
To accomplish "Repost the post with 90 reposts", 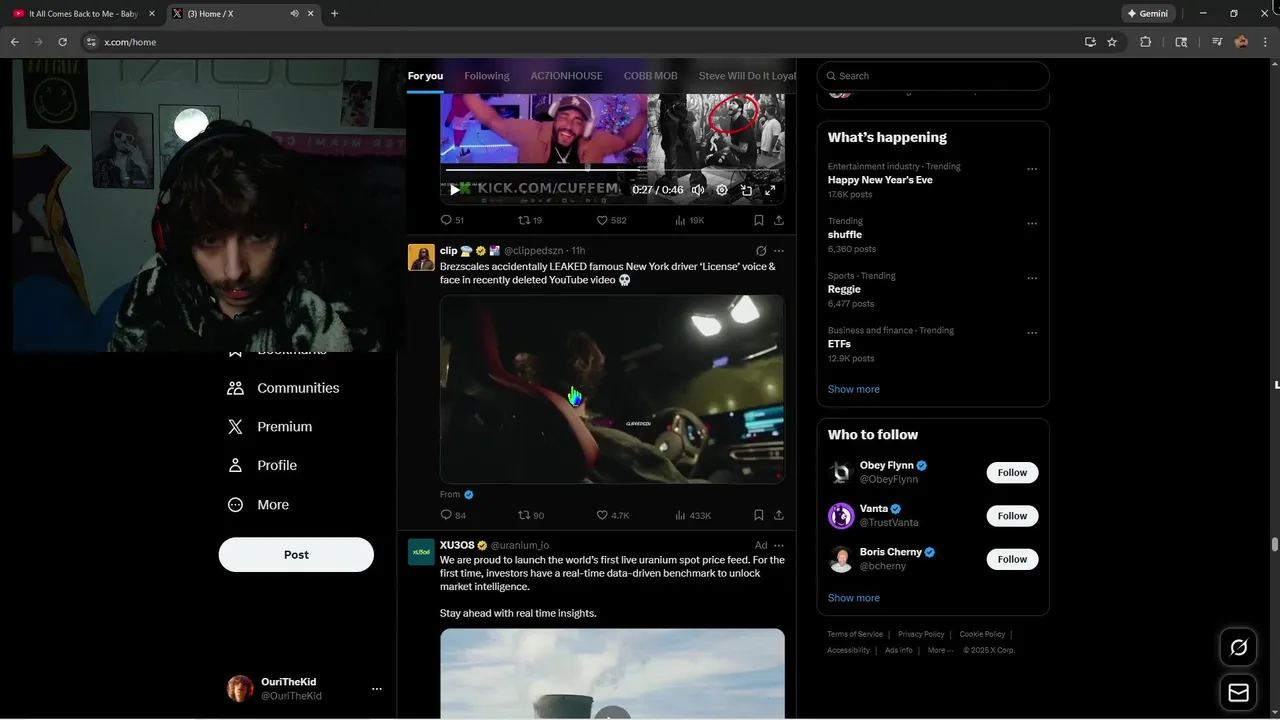I will click(531, 515).
